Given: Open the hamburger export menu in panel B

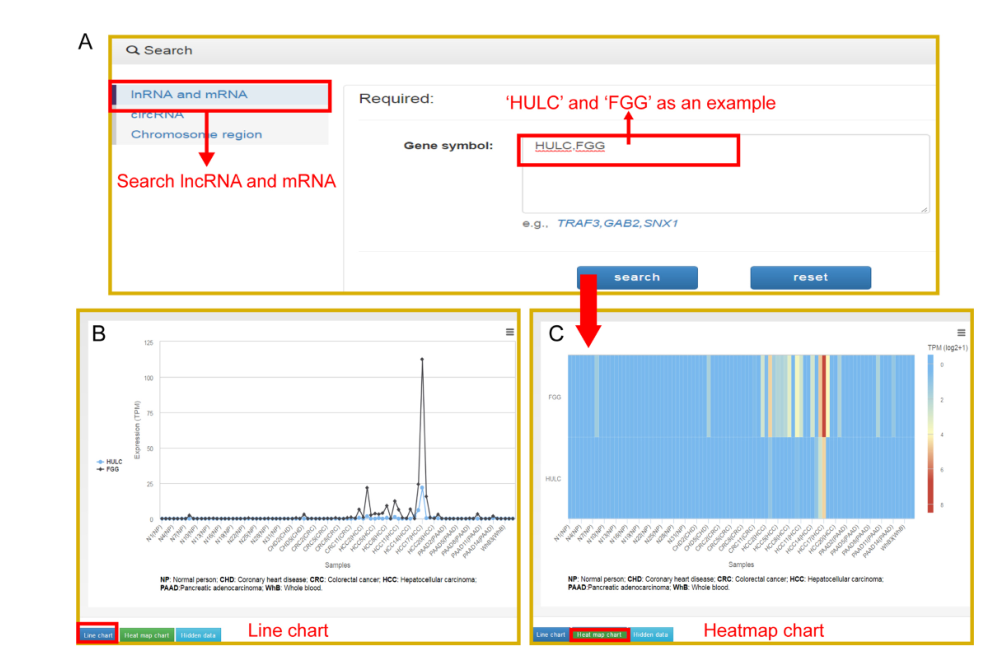Looking at the screenshot, I should point(509,332).
